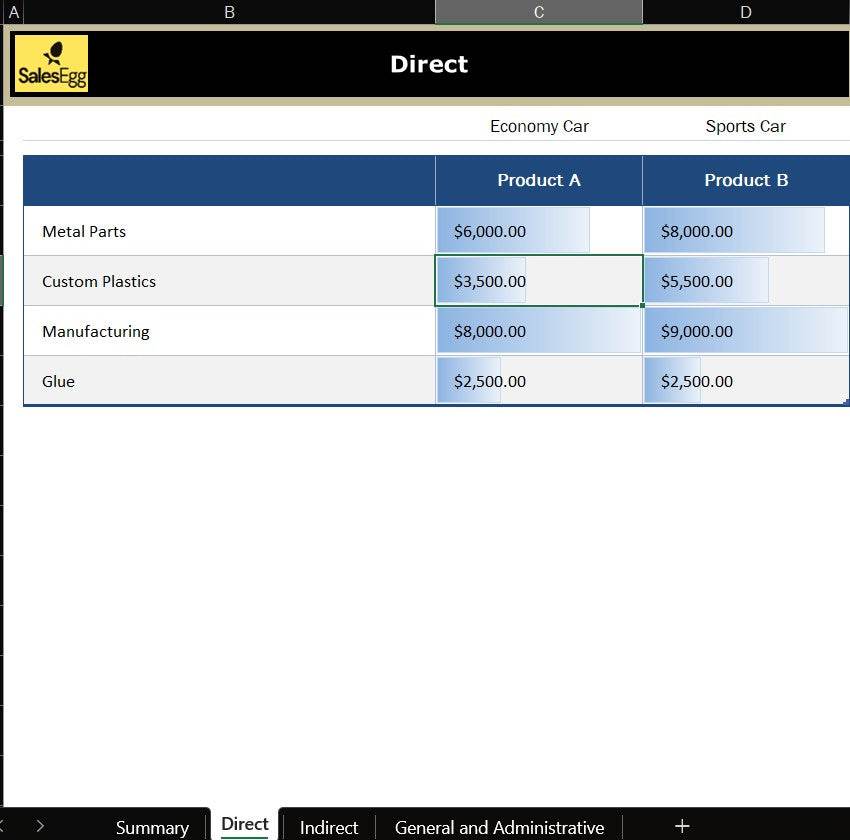The width and height of the screenshot is (850, 840).
Task: Click the Product A table header
Action: click(x=539, y=180)
